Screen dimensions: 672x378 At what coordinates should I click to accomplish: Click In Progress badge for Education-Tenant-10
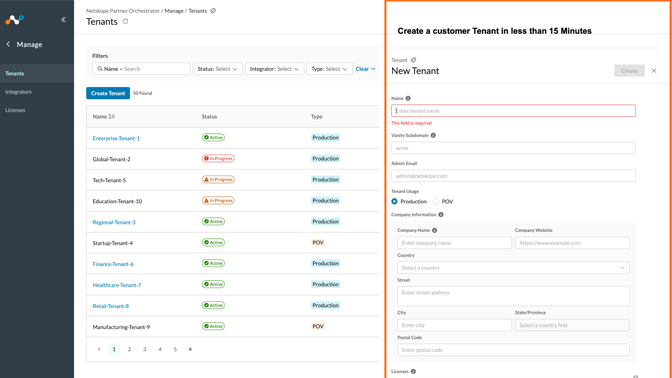218,201
